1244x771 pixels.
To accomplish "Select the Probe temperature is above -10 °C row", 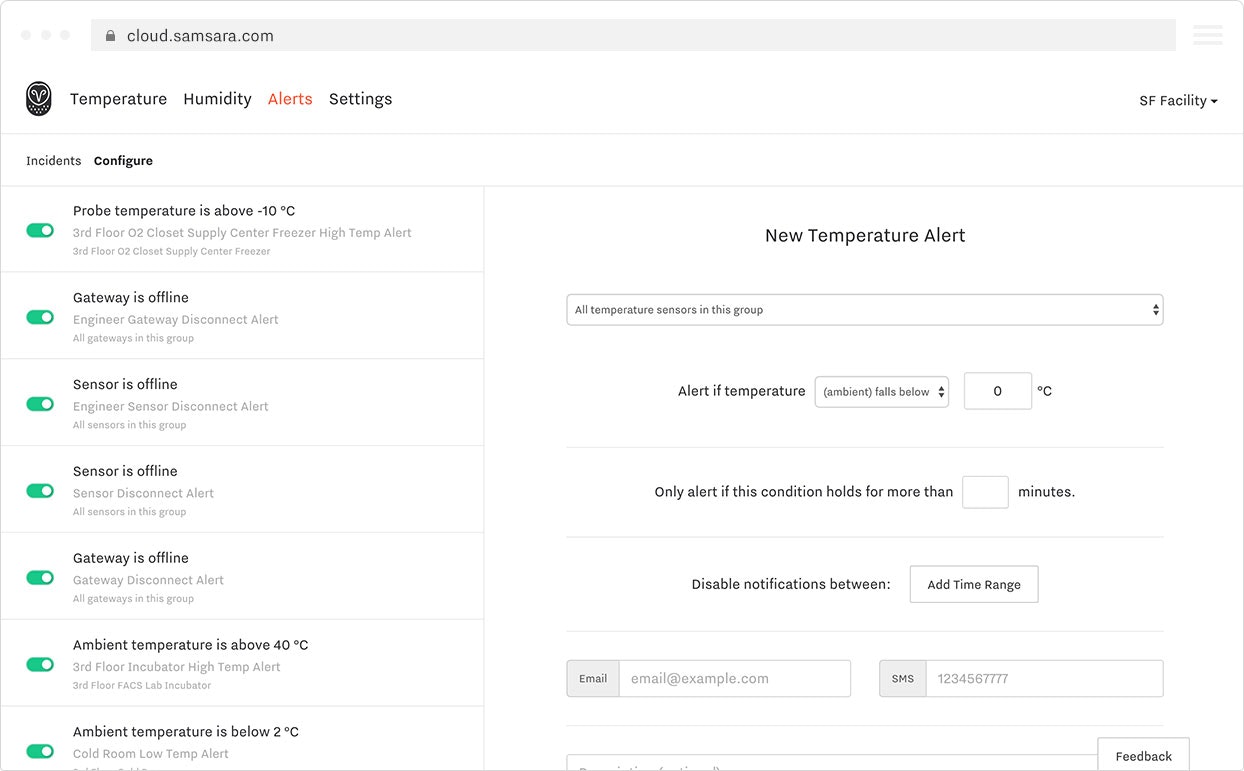I will point(242,229).
